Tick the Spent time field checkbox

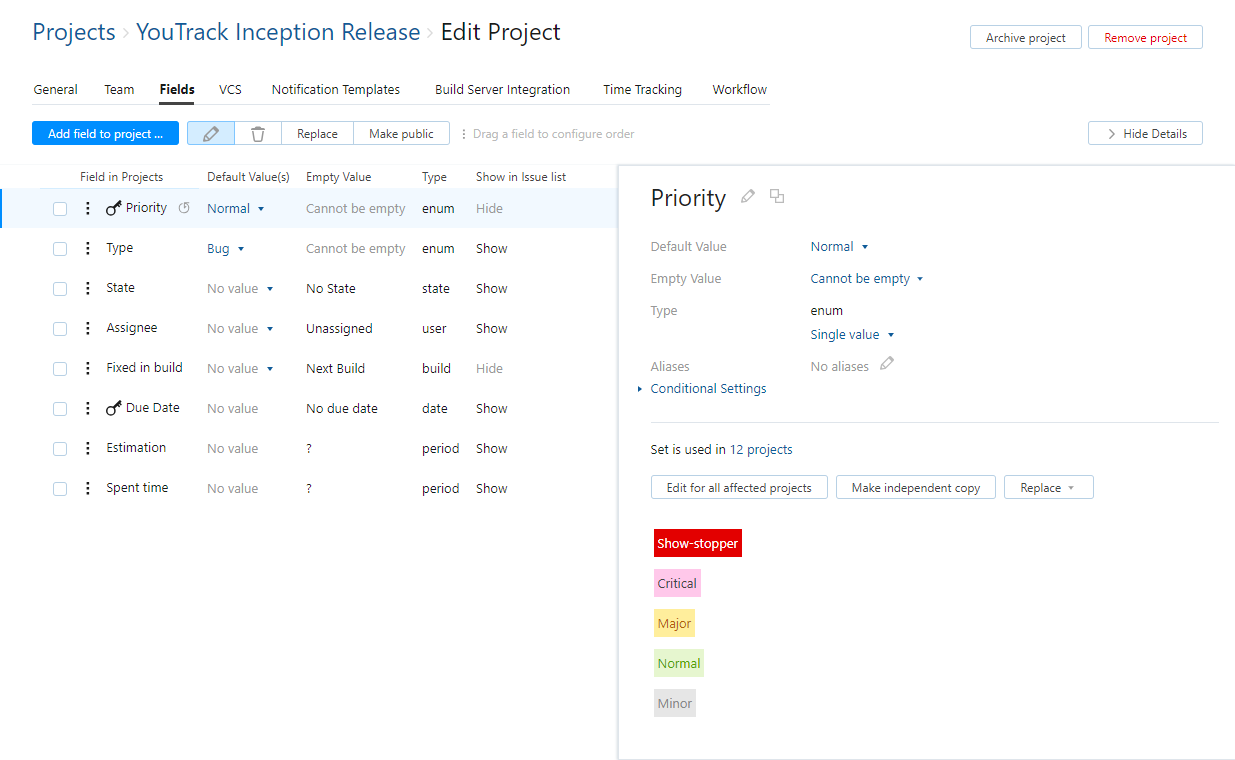point(60,489)
